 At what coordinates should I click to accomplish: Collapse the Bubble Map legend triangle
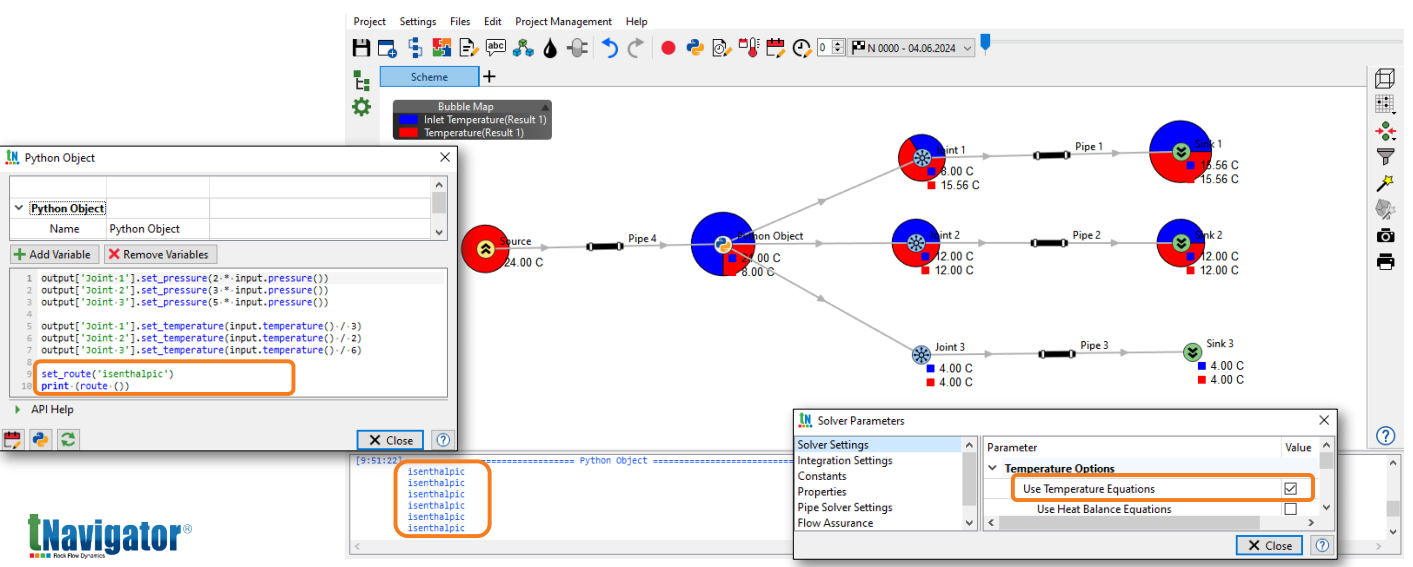pos(544,106)
